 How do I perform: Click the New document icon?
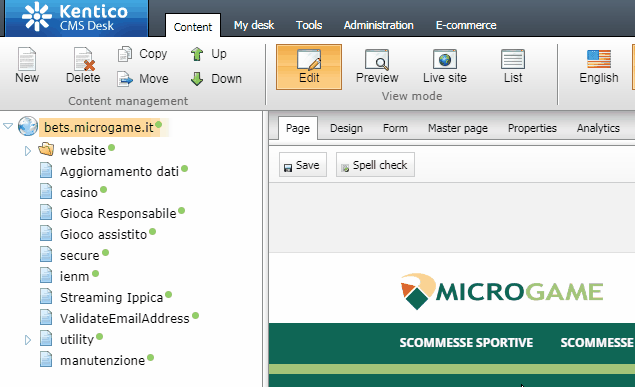[27, 59]
